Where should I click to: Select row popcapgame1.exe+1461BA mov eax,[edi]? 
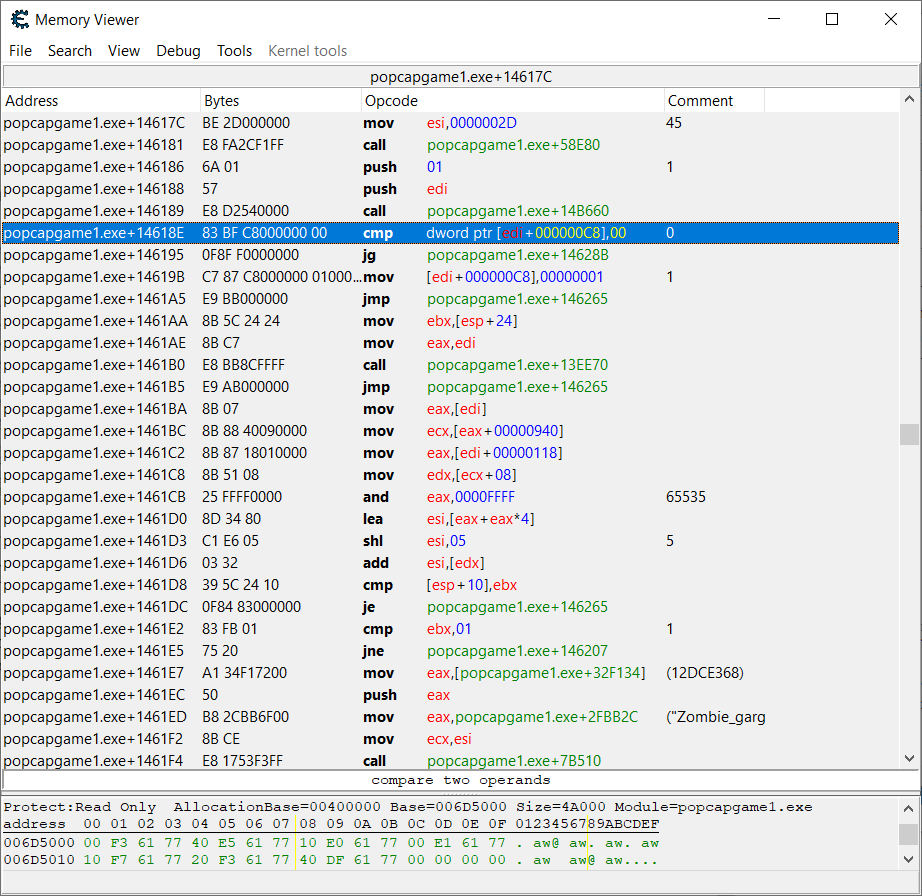pyautogui.click(x=450, y=409)
